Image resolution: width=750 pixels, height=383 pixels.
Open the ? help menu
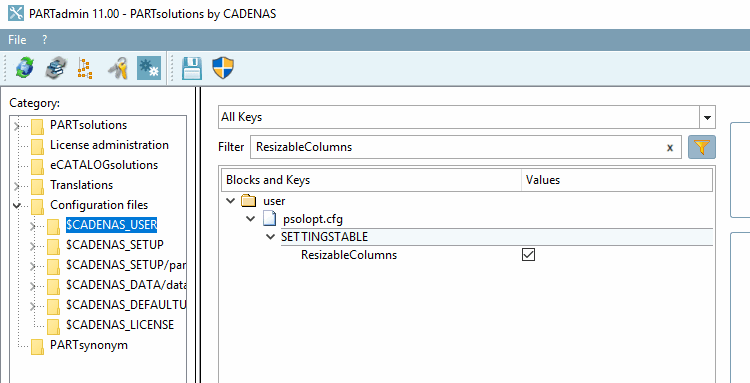coord(44,40)
